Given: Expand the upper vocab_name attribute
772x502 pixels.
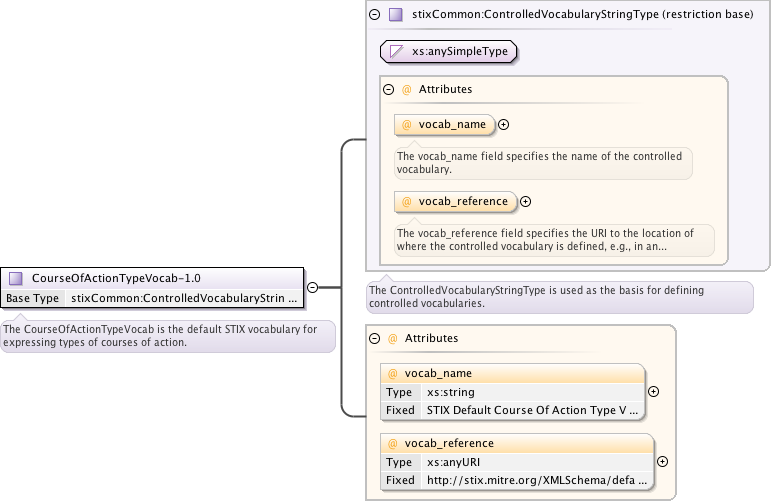Looking at the screenshot, I should (x=504, y=125).
